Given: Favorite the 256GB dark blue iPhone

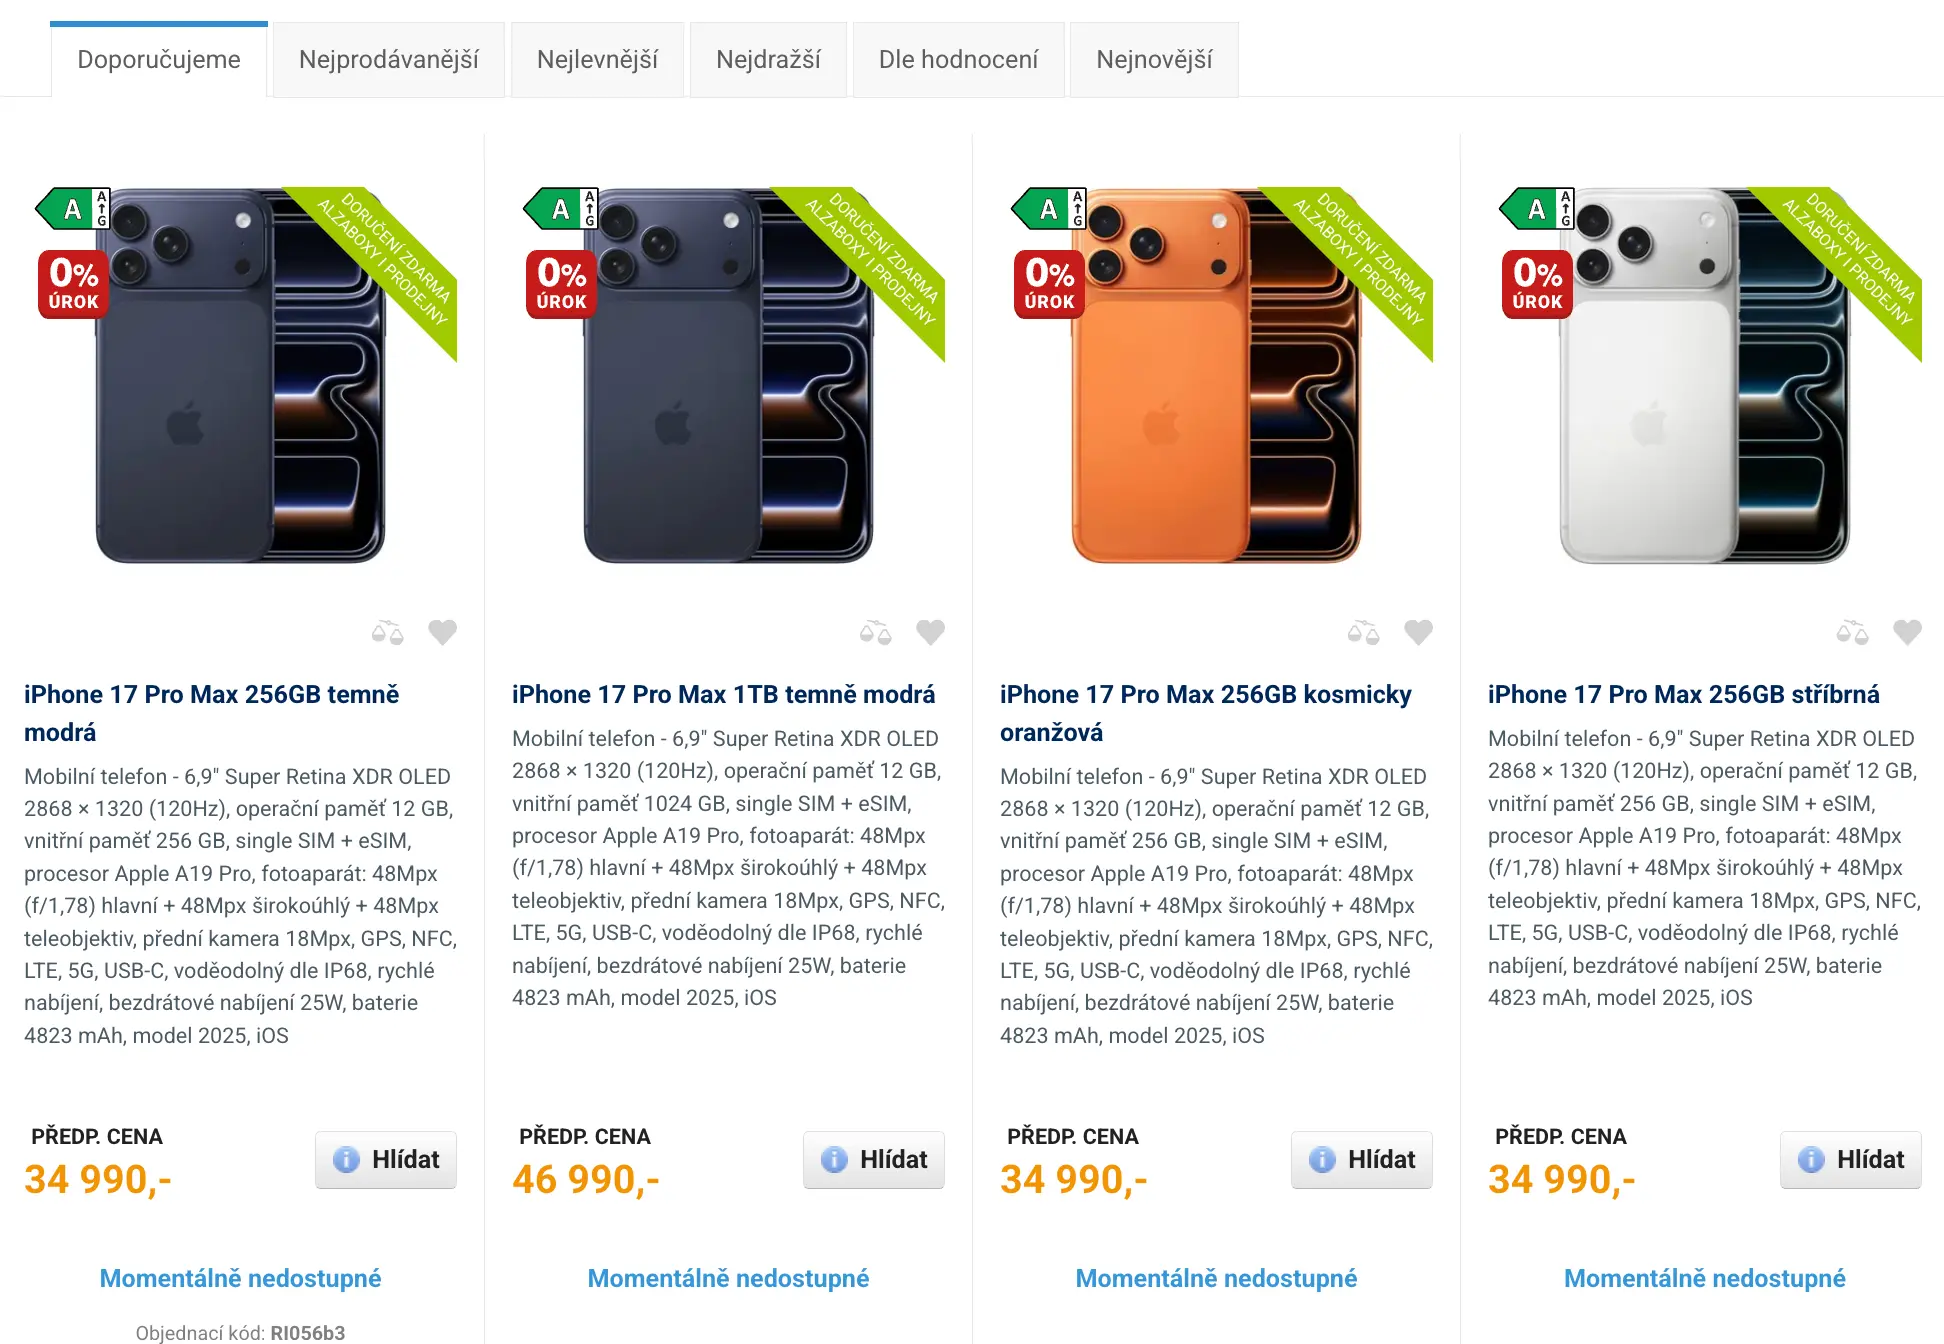Looking at the screenshot, I should click(x=443, y=632).
